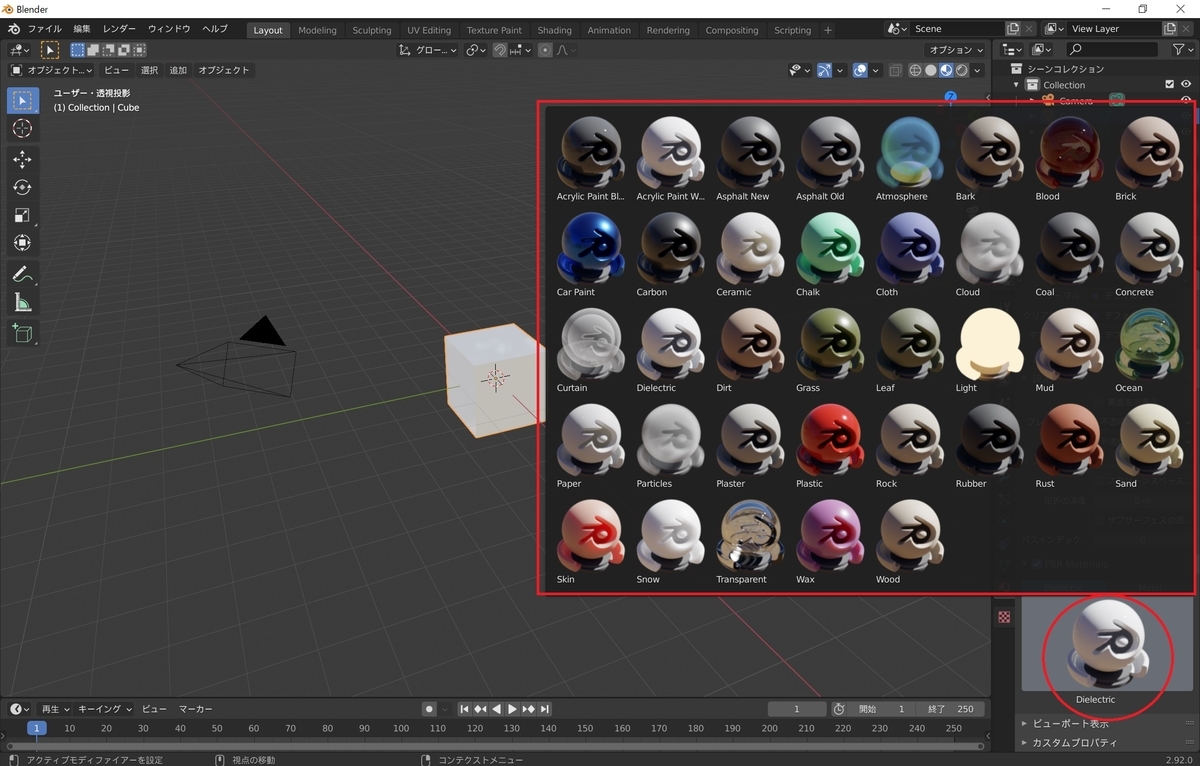Add a new workspace tab
1200x766 pixels.
coord(828,30)
